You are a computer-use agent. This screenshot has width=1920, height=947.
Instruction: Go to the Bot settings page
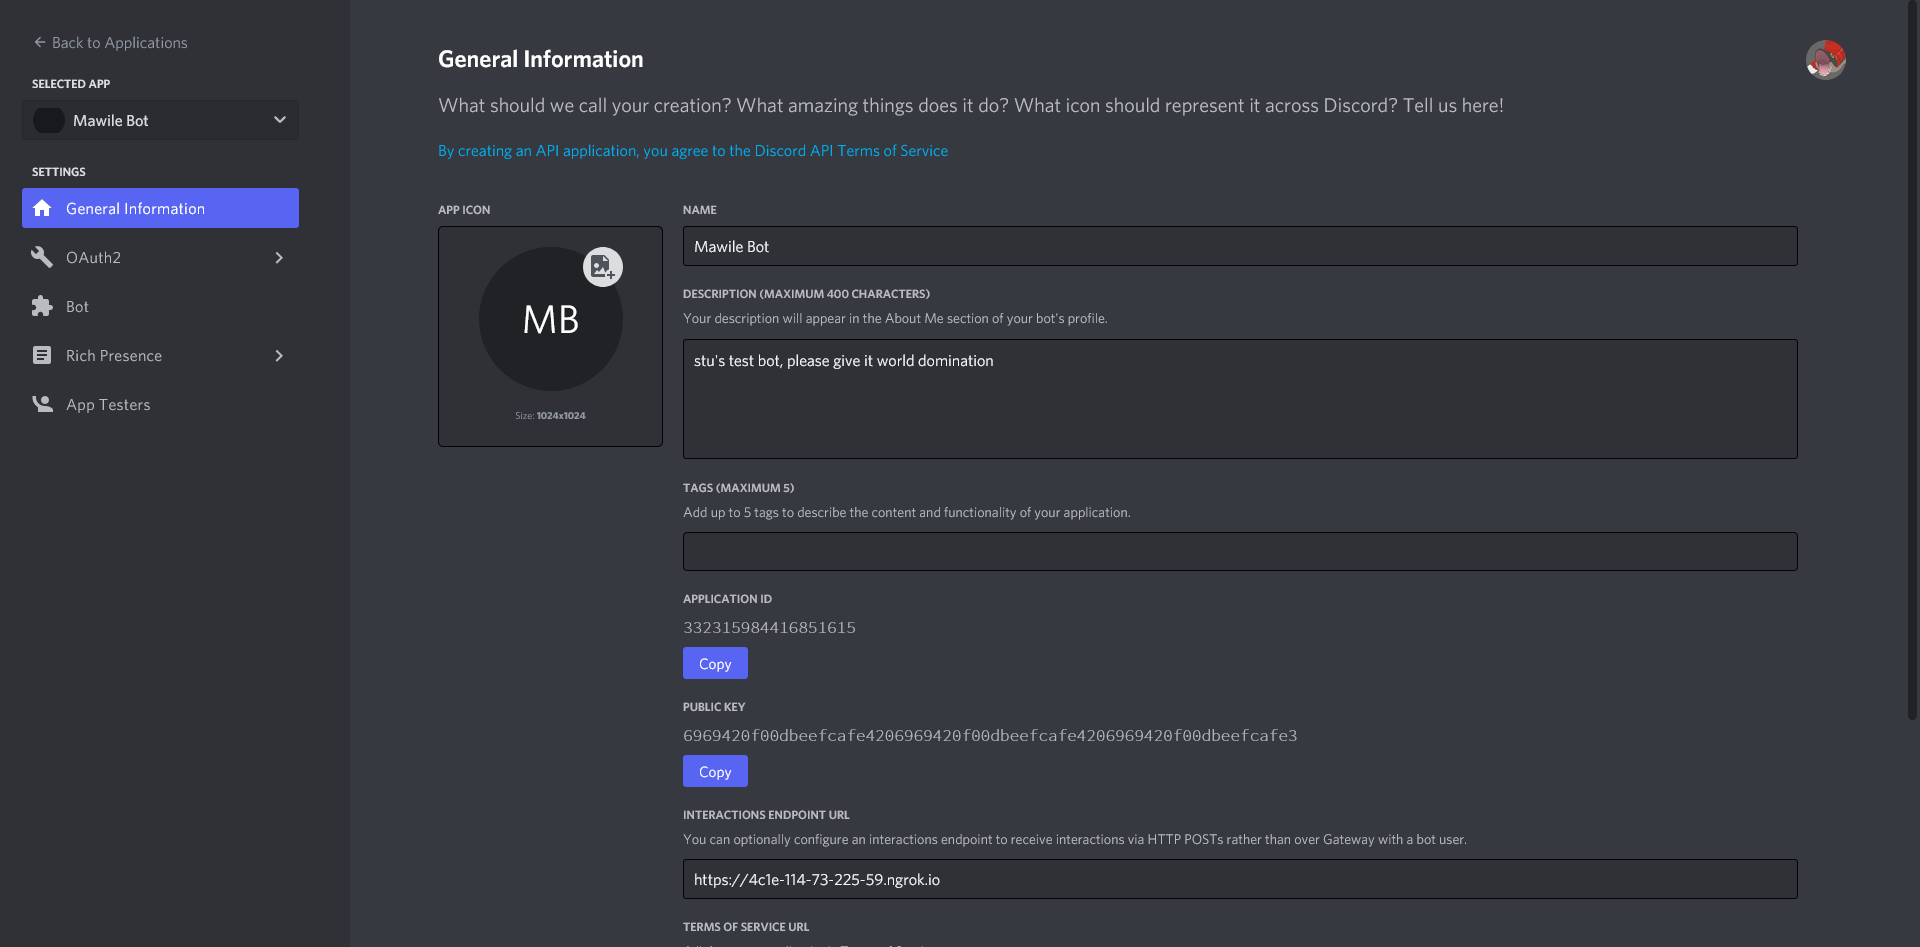coord(160,306)
